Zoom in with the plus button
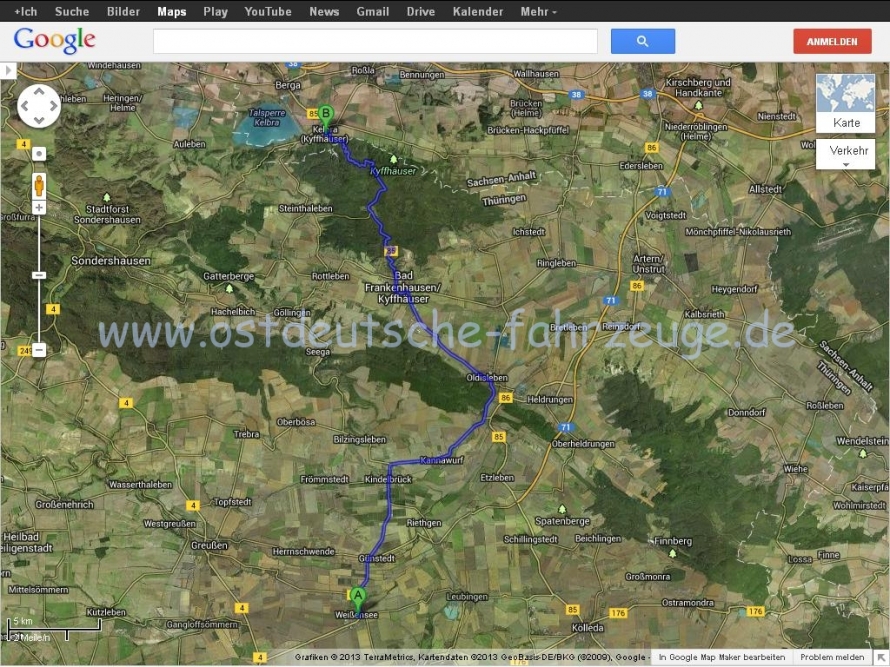 39,208
